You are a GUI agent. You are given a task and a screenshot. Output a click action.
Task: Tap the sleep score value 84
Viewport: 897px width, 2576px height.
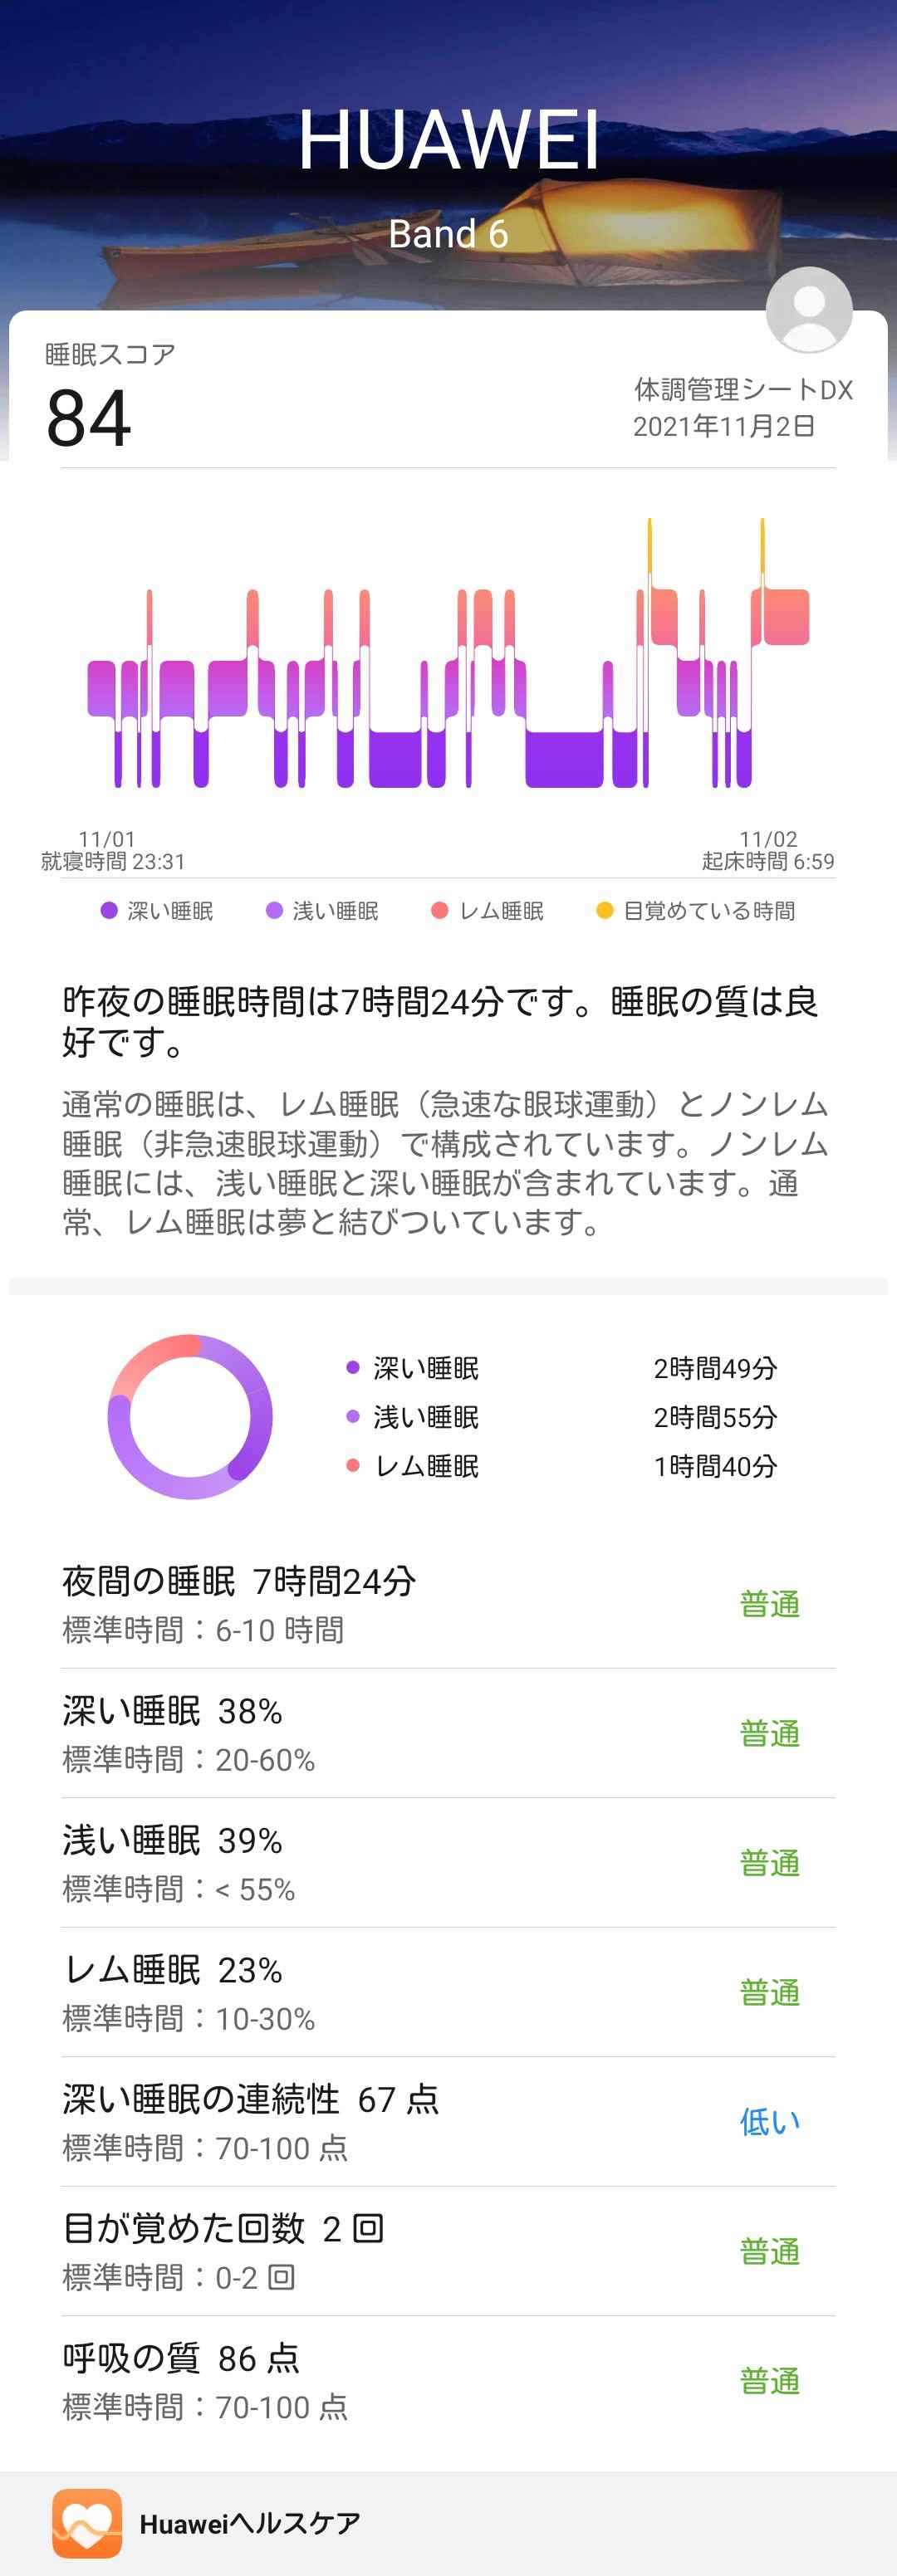[x=89, y=417]
